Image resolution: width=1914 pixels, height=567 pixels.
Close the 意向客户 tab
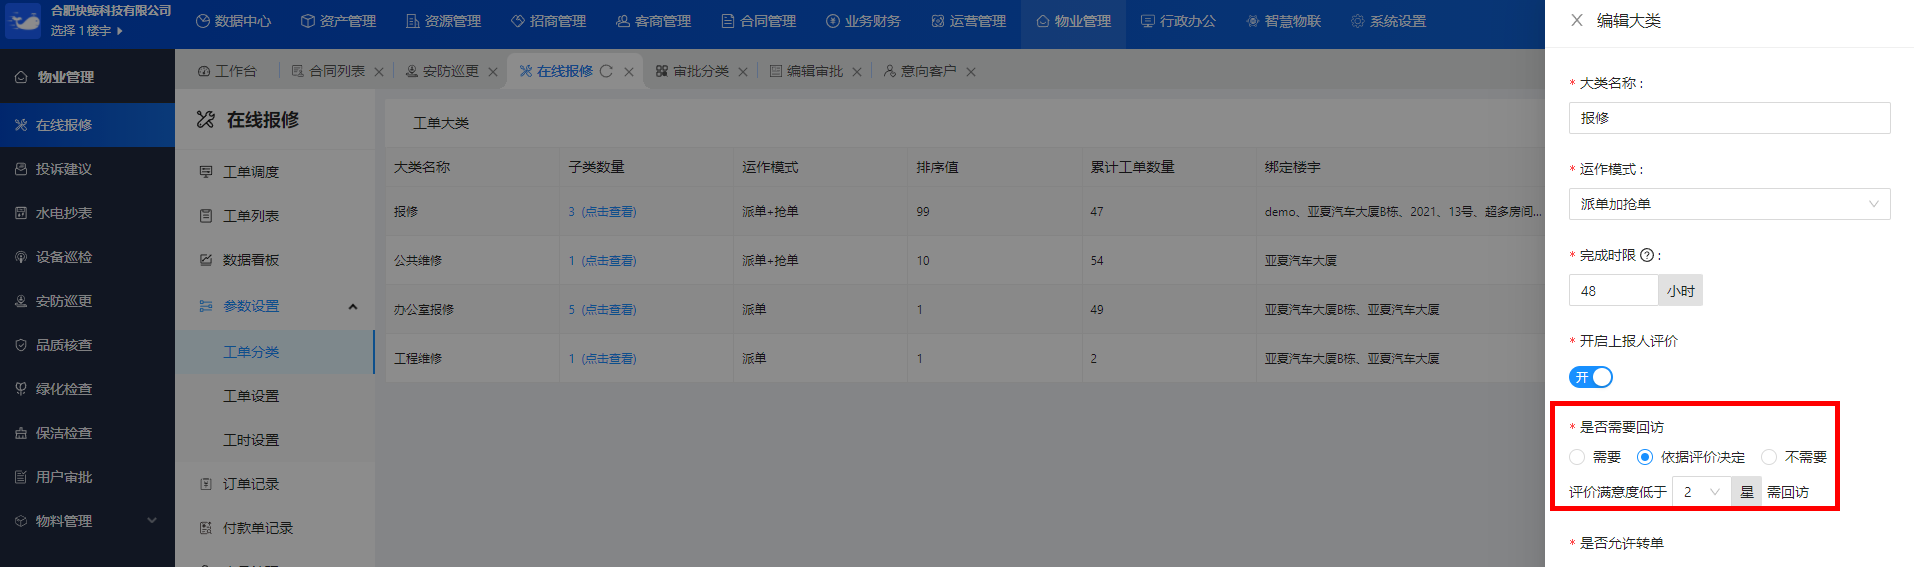(x=971, y=72)
